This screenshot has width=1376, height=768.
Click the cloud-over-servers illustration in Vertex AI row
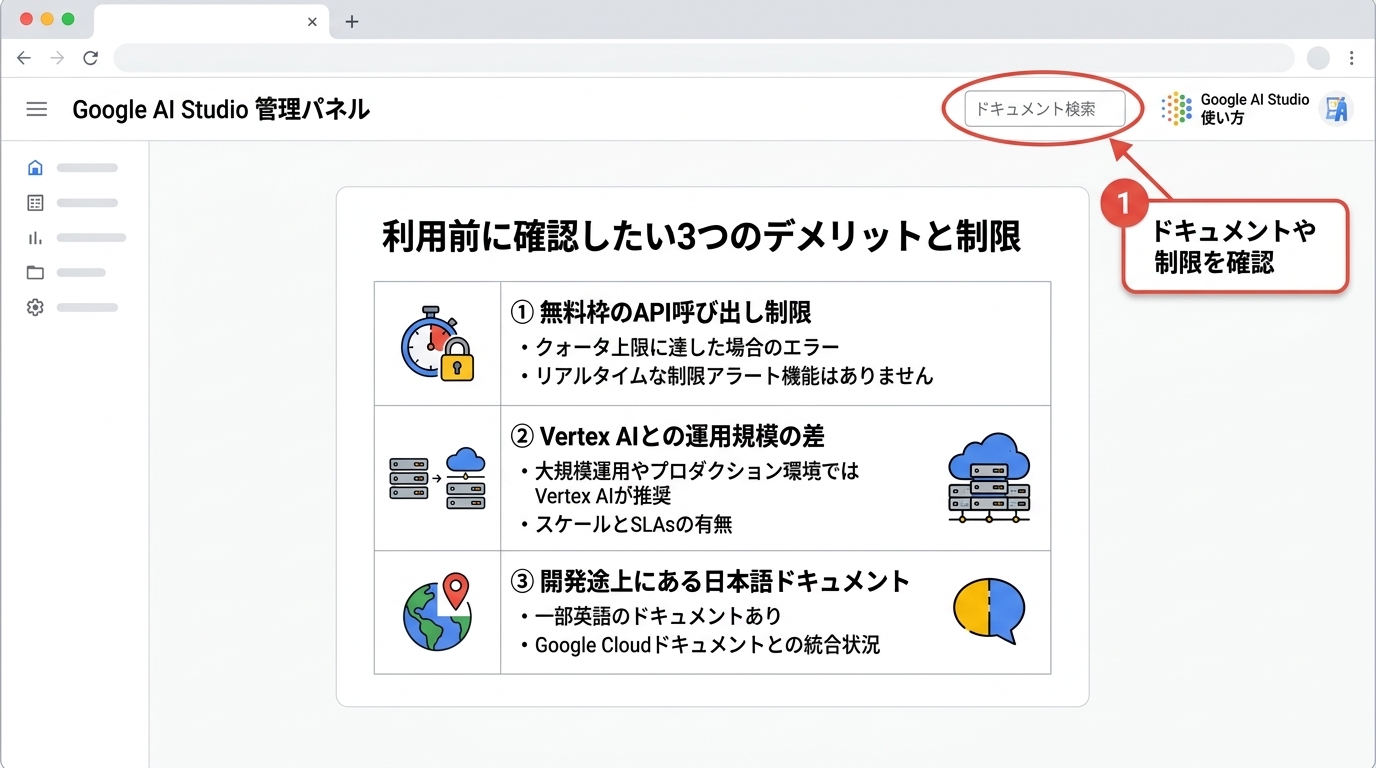coord(989,477)
